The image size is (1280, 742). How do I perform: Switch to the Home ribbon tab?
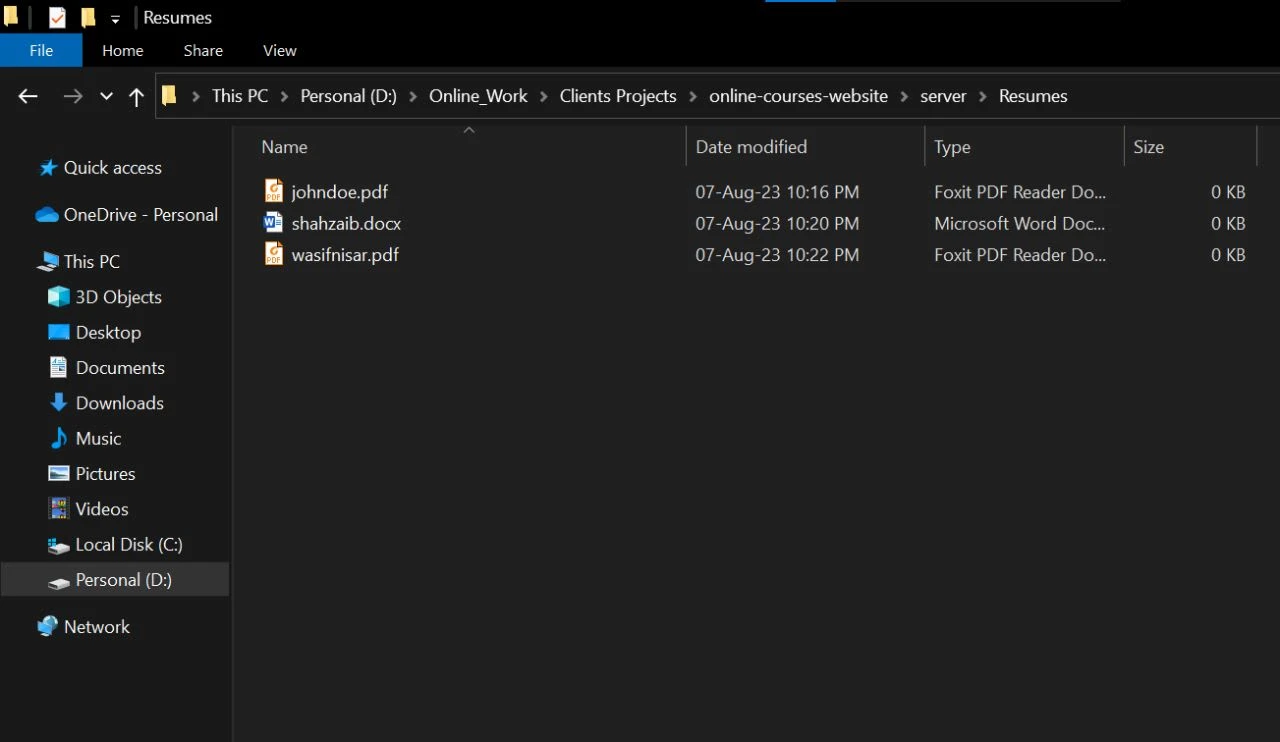pos(122,50)
